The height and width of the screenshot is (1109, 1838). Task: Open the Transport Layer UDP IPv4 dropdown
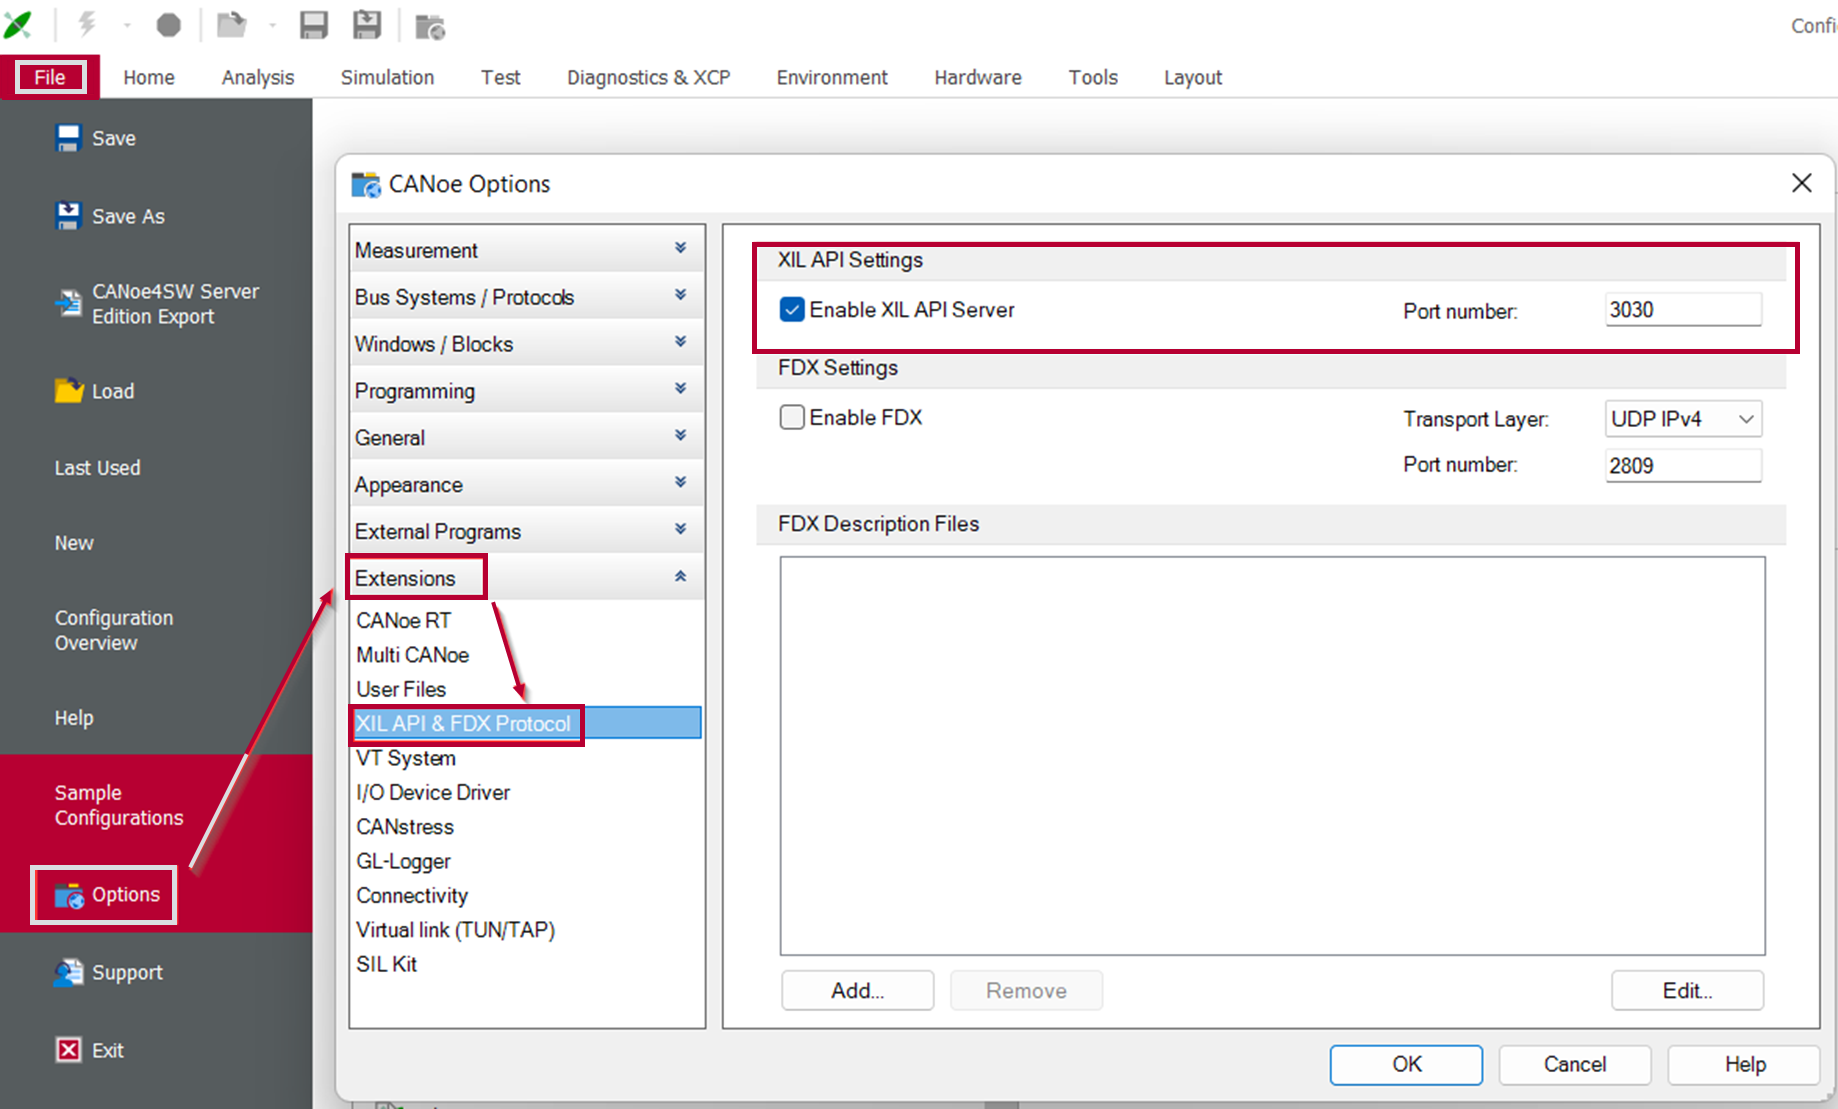[1683, 419]
